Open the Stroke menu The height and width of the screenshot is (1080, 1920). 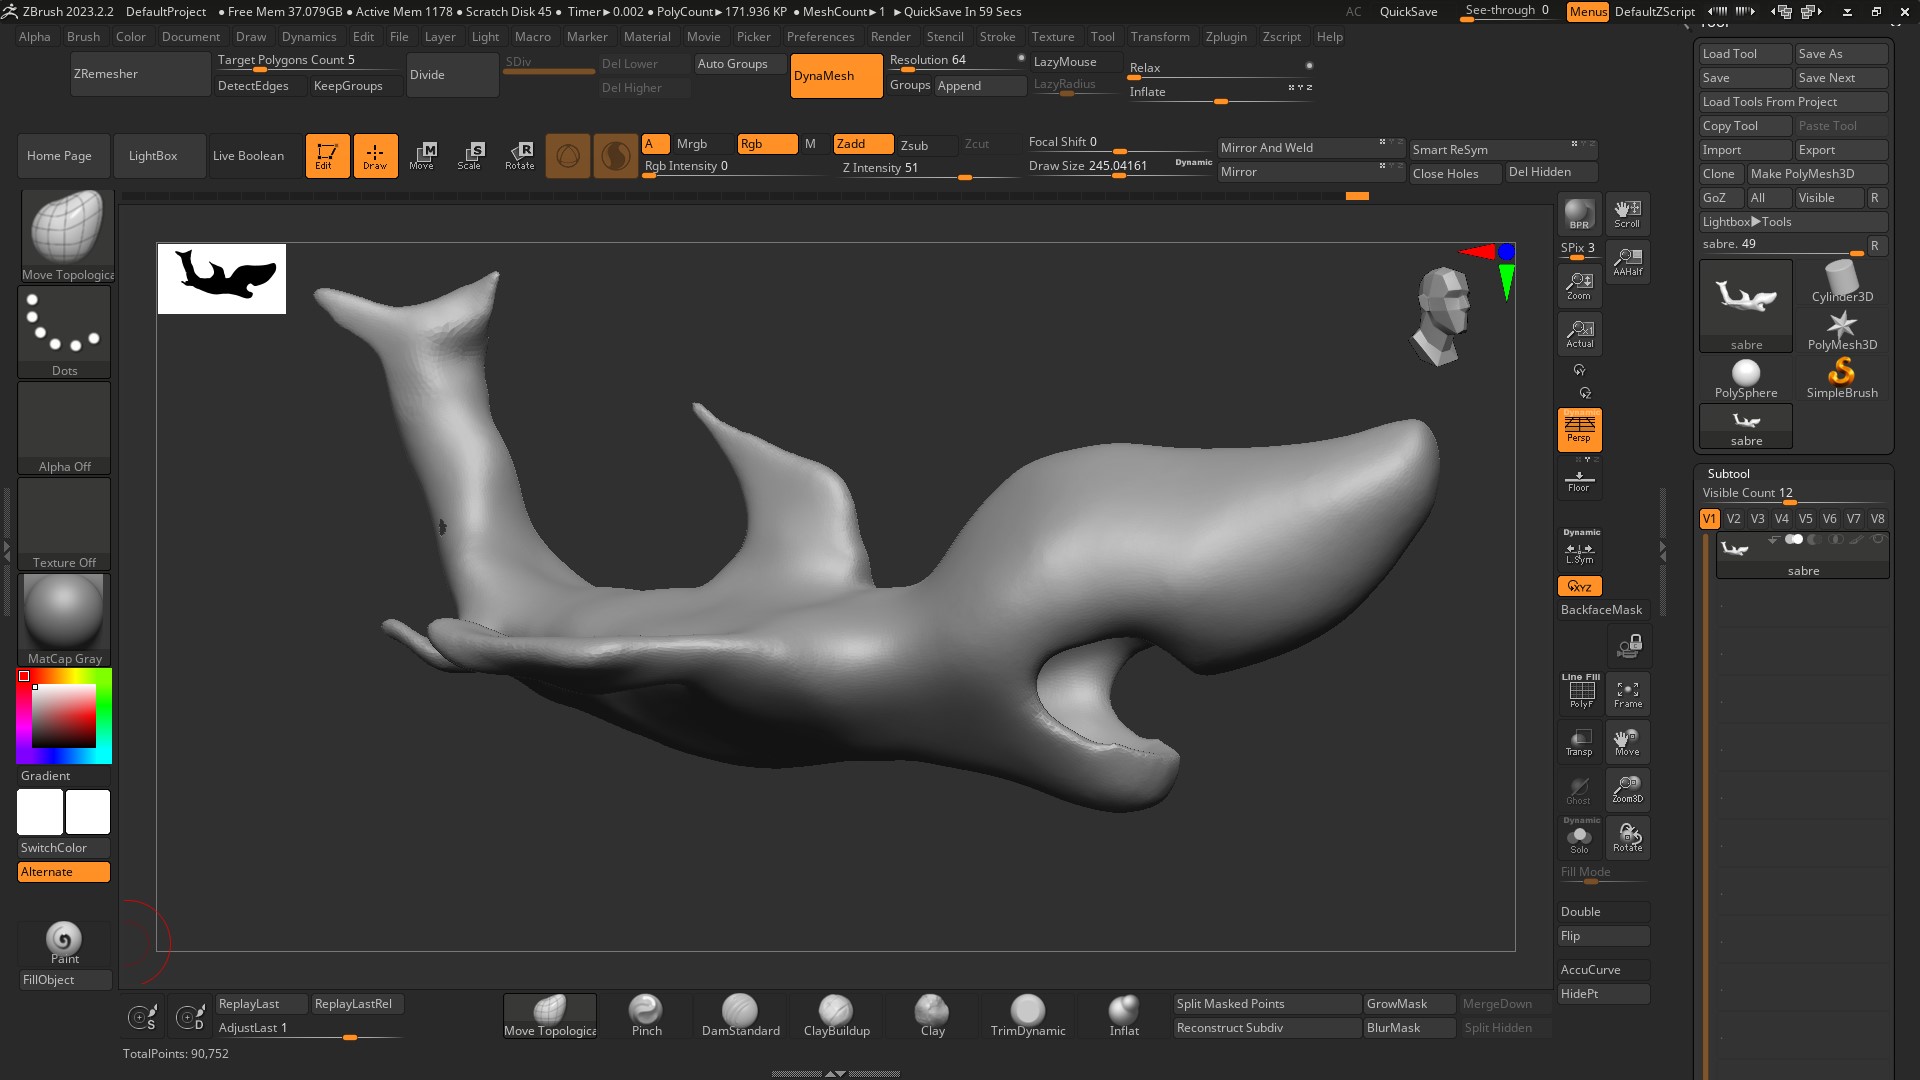coord(996,37)
